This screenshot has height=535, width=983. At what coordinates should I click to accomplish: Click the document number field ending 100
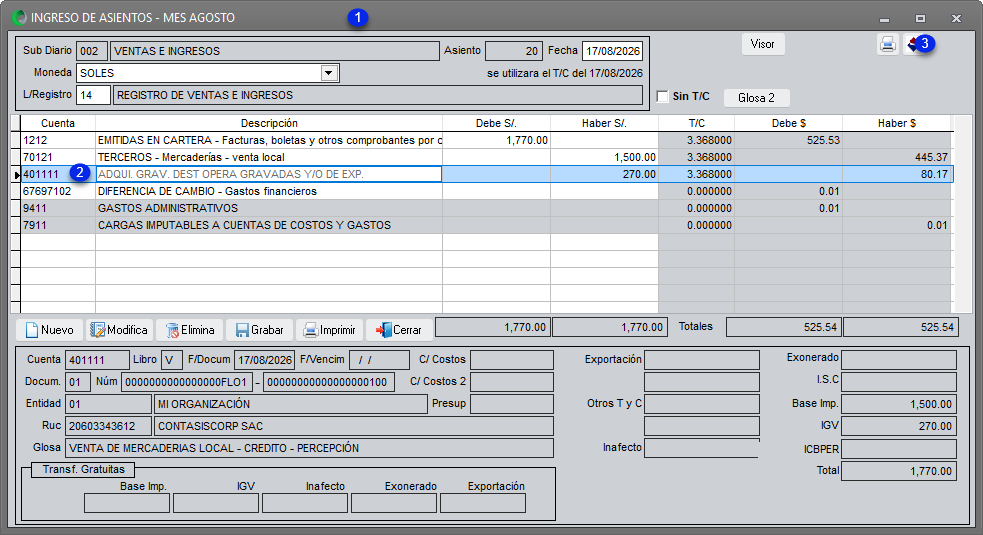[329, 381]
